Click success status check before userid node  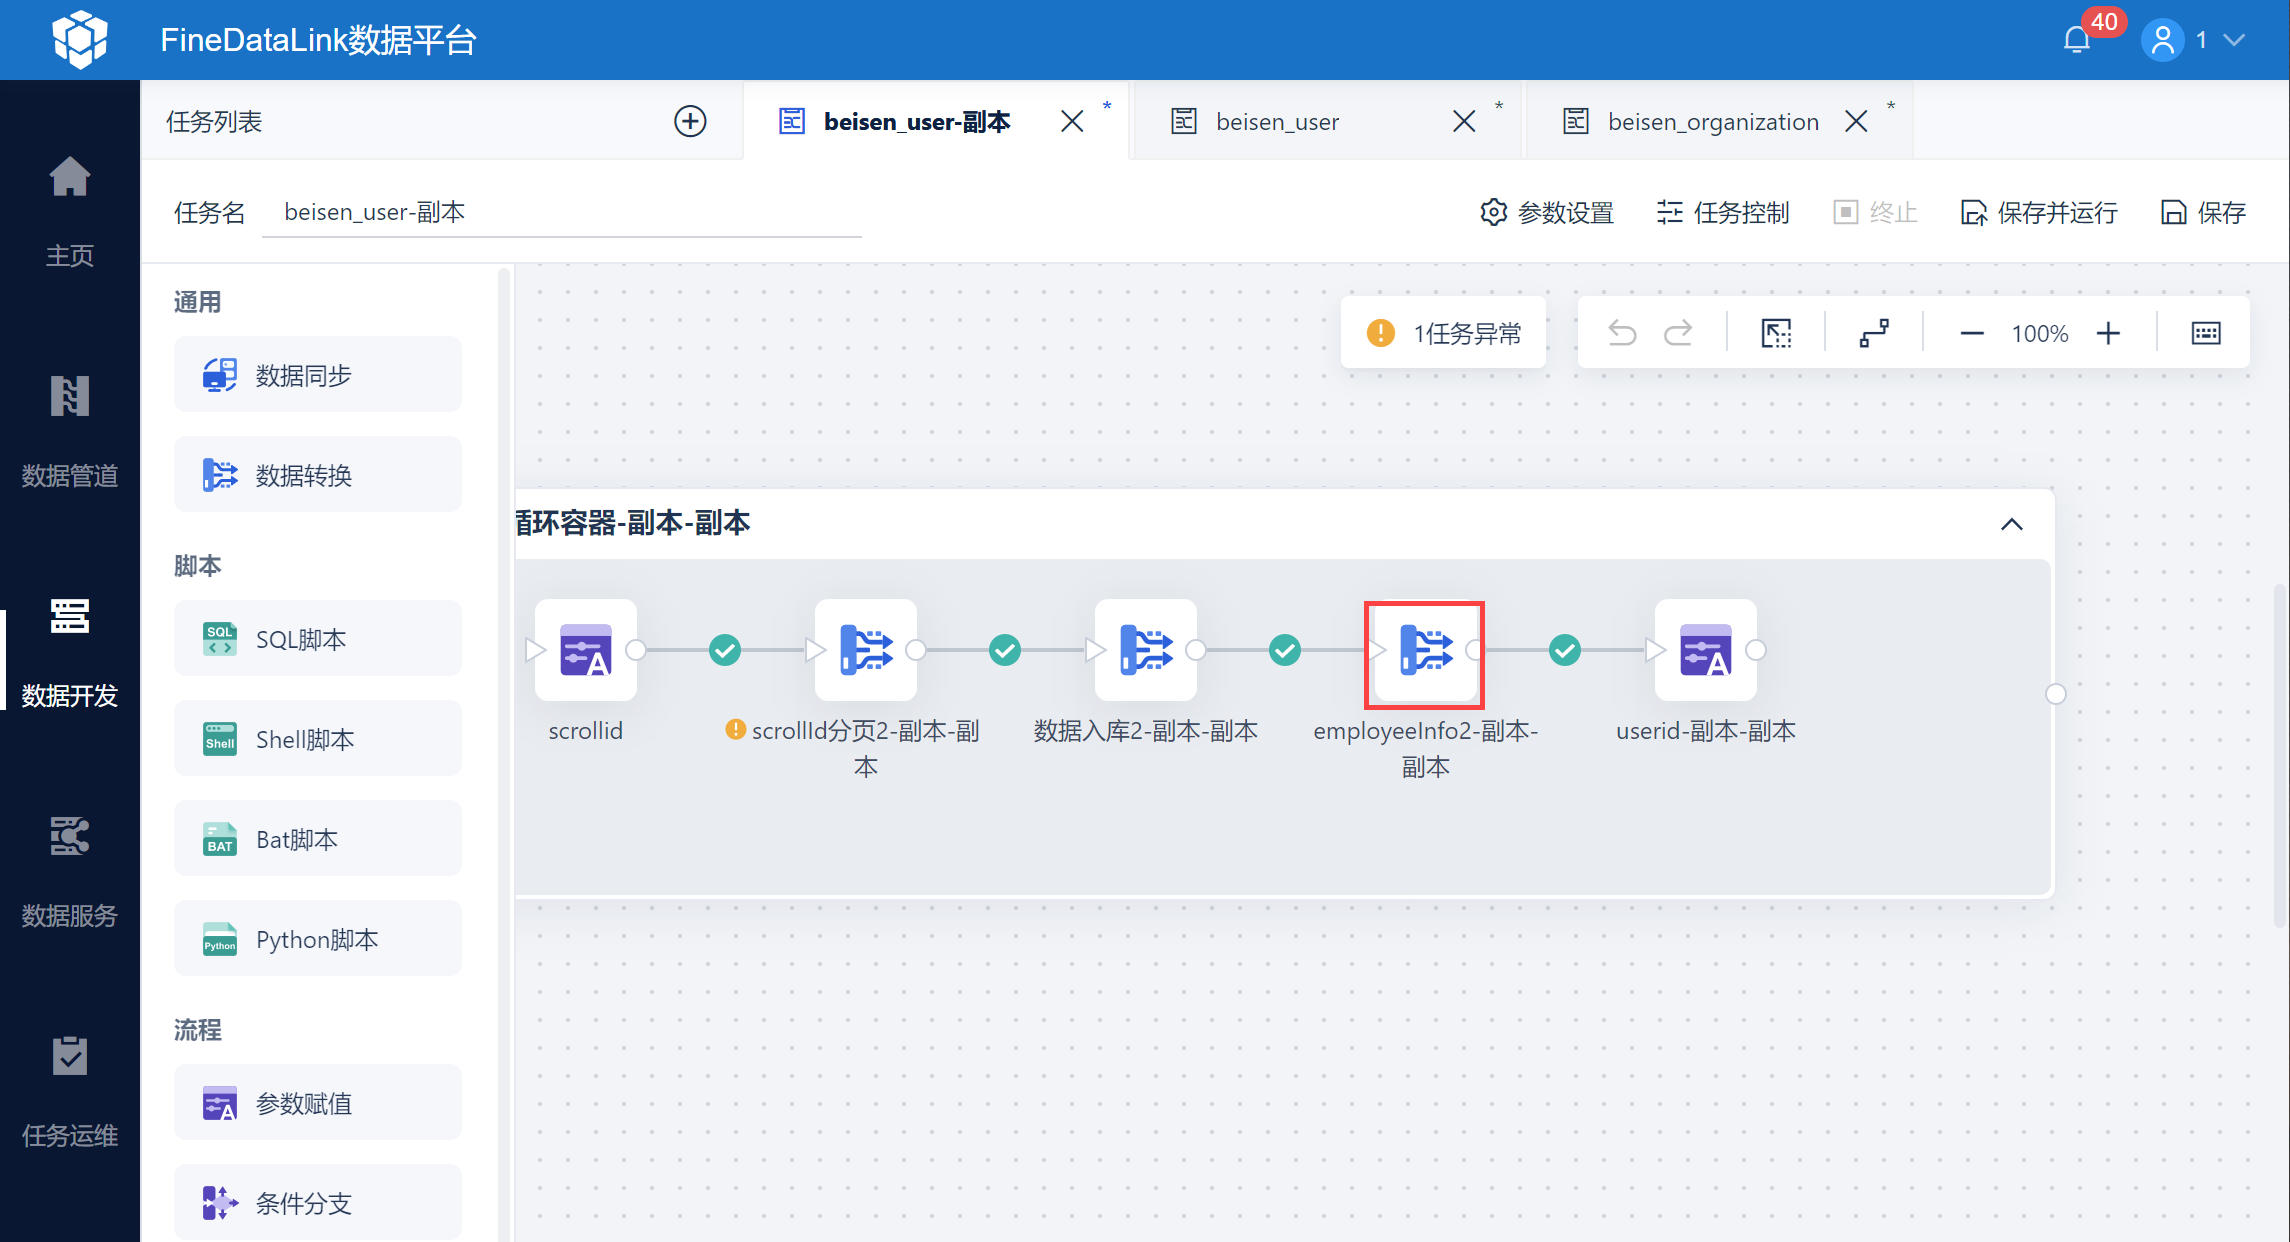(1565, 650)
